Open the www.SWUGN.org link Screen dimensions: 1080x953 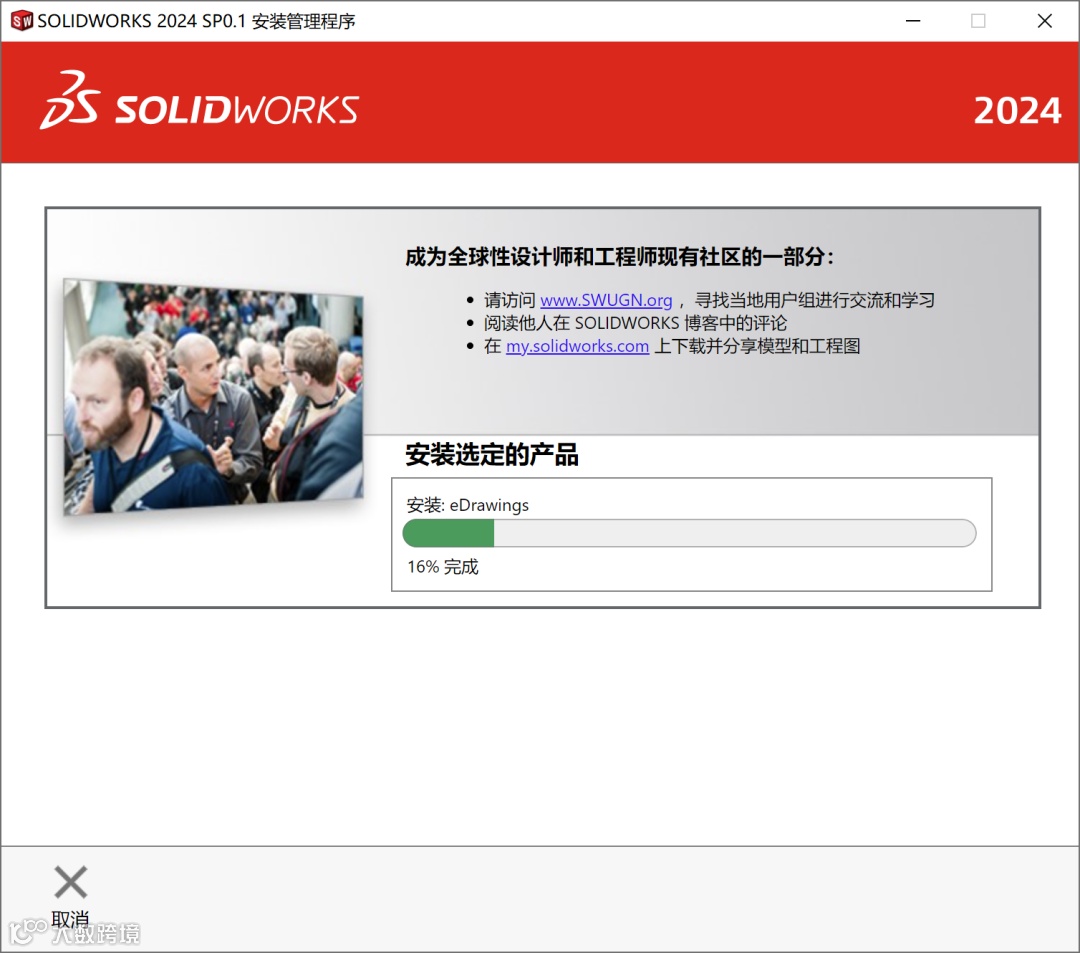(606, 300)
